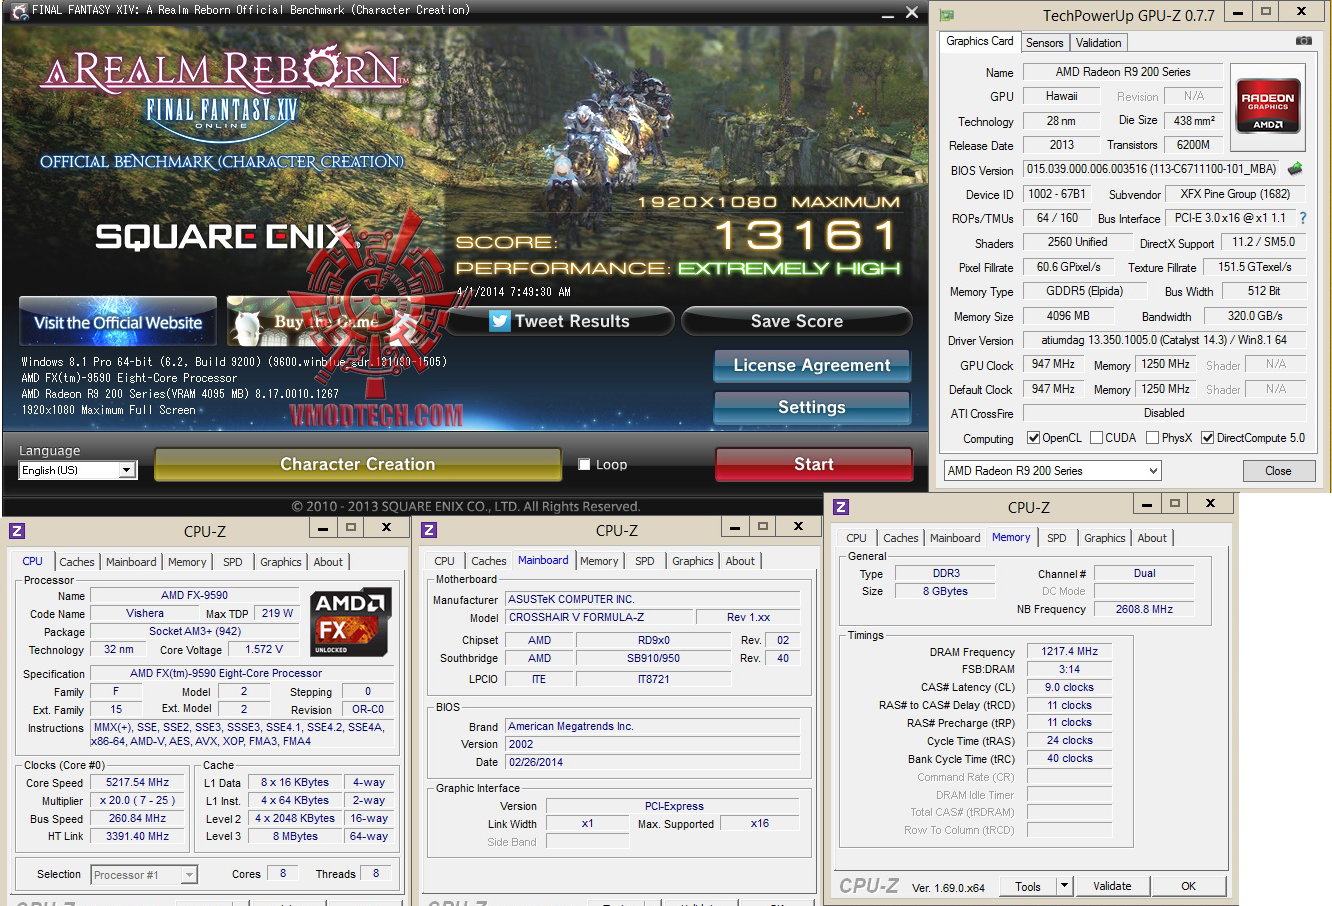Switch to the Validation tab in GPU-Z
1332x906 pixels.
(x=1098, y=43)
